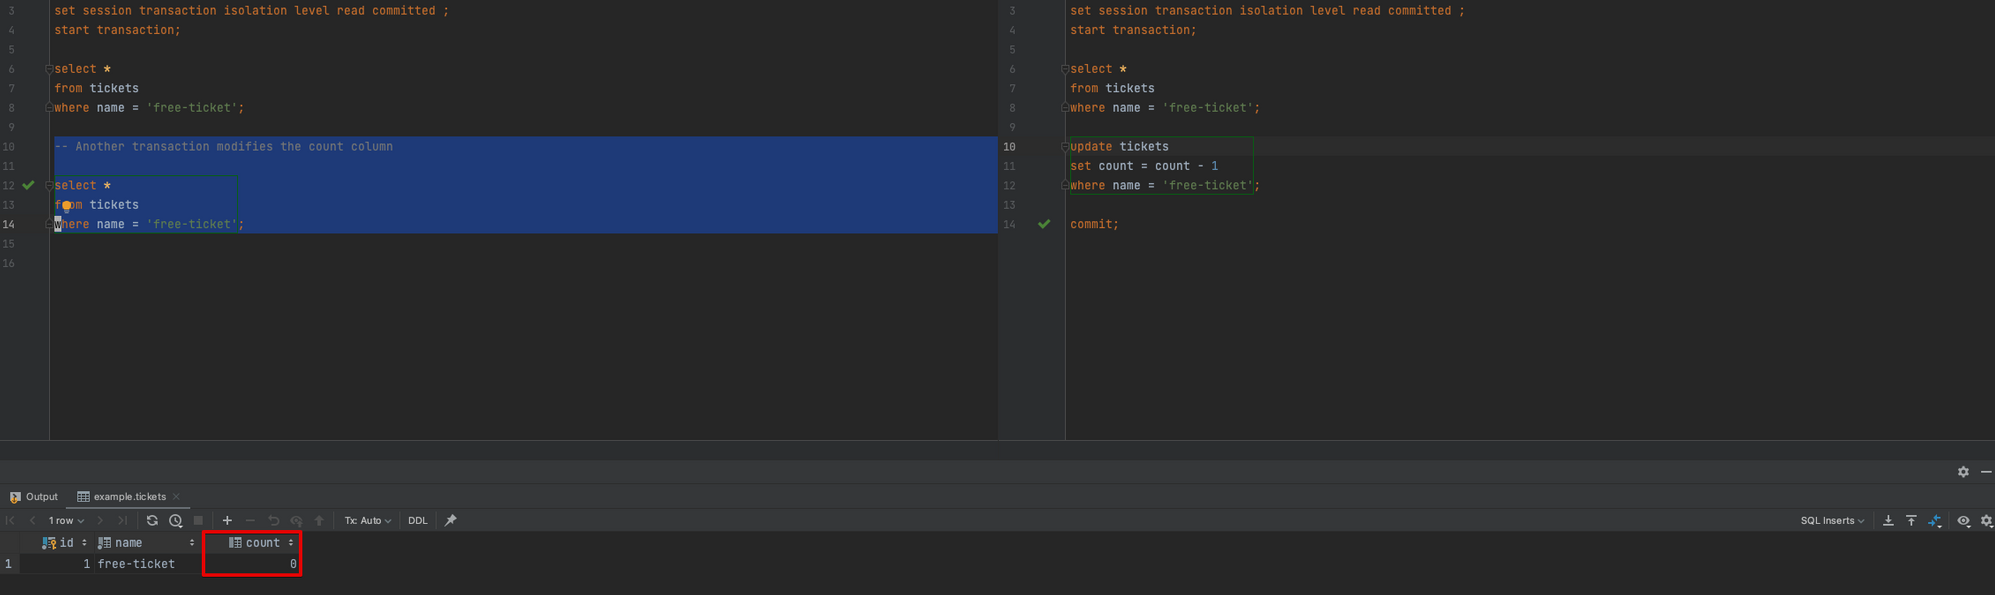Viewport: 1995px width, 595px height.
Task: Click 'start transaction;' in right editor
Action: click(1133, 30)
